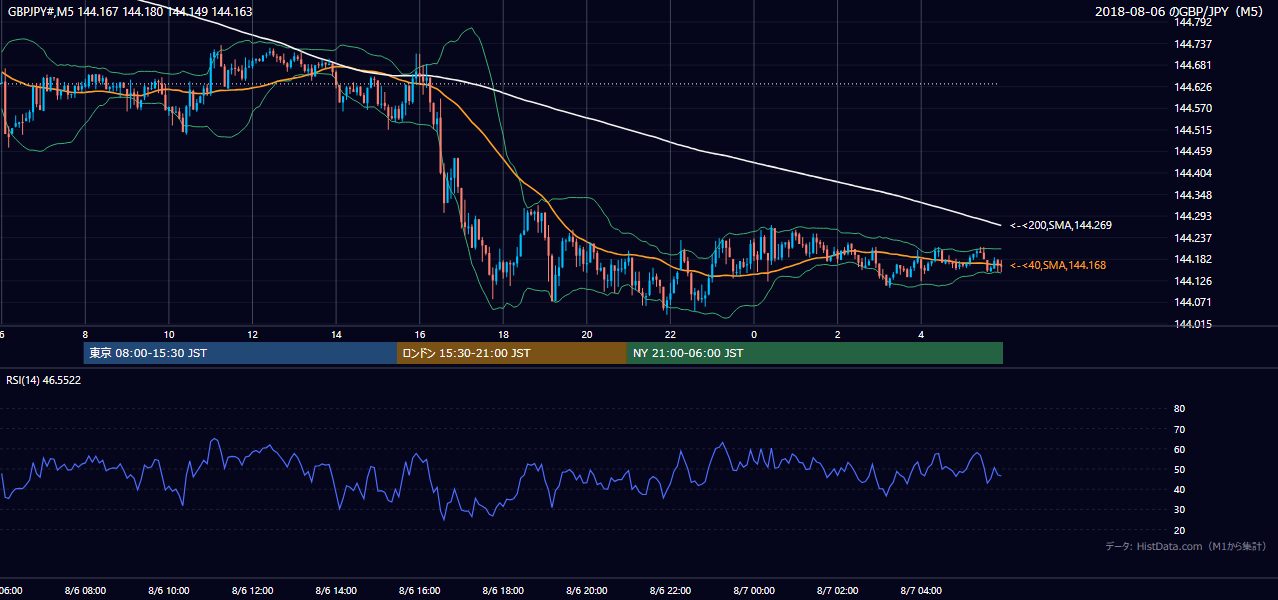This screenshot has width=1278, height=600.
Task: Click RSI scale level 60
Action: pyautogui.click(x=1179, y=449)
